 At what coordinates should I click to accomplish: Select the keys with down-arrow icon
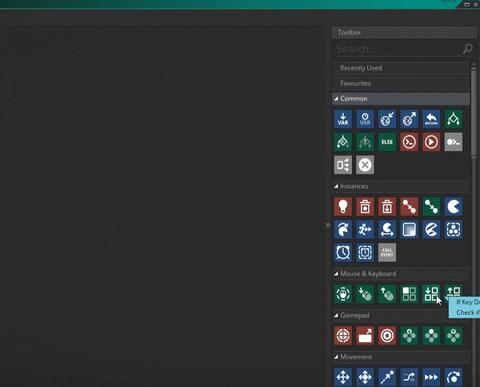[x=431, y=294]
